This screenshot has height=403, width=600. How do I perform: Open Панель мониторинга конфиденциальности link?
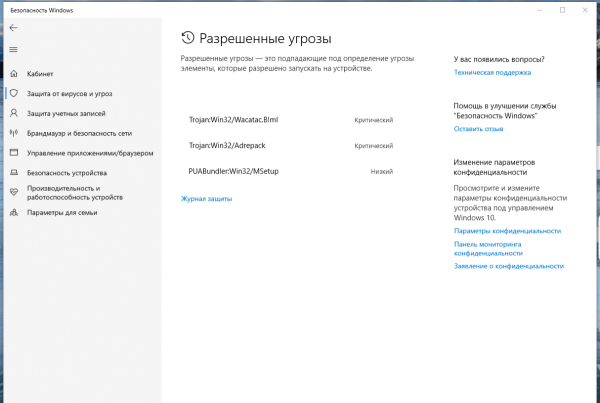pyautogui.click(x=488, y=249)
